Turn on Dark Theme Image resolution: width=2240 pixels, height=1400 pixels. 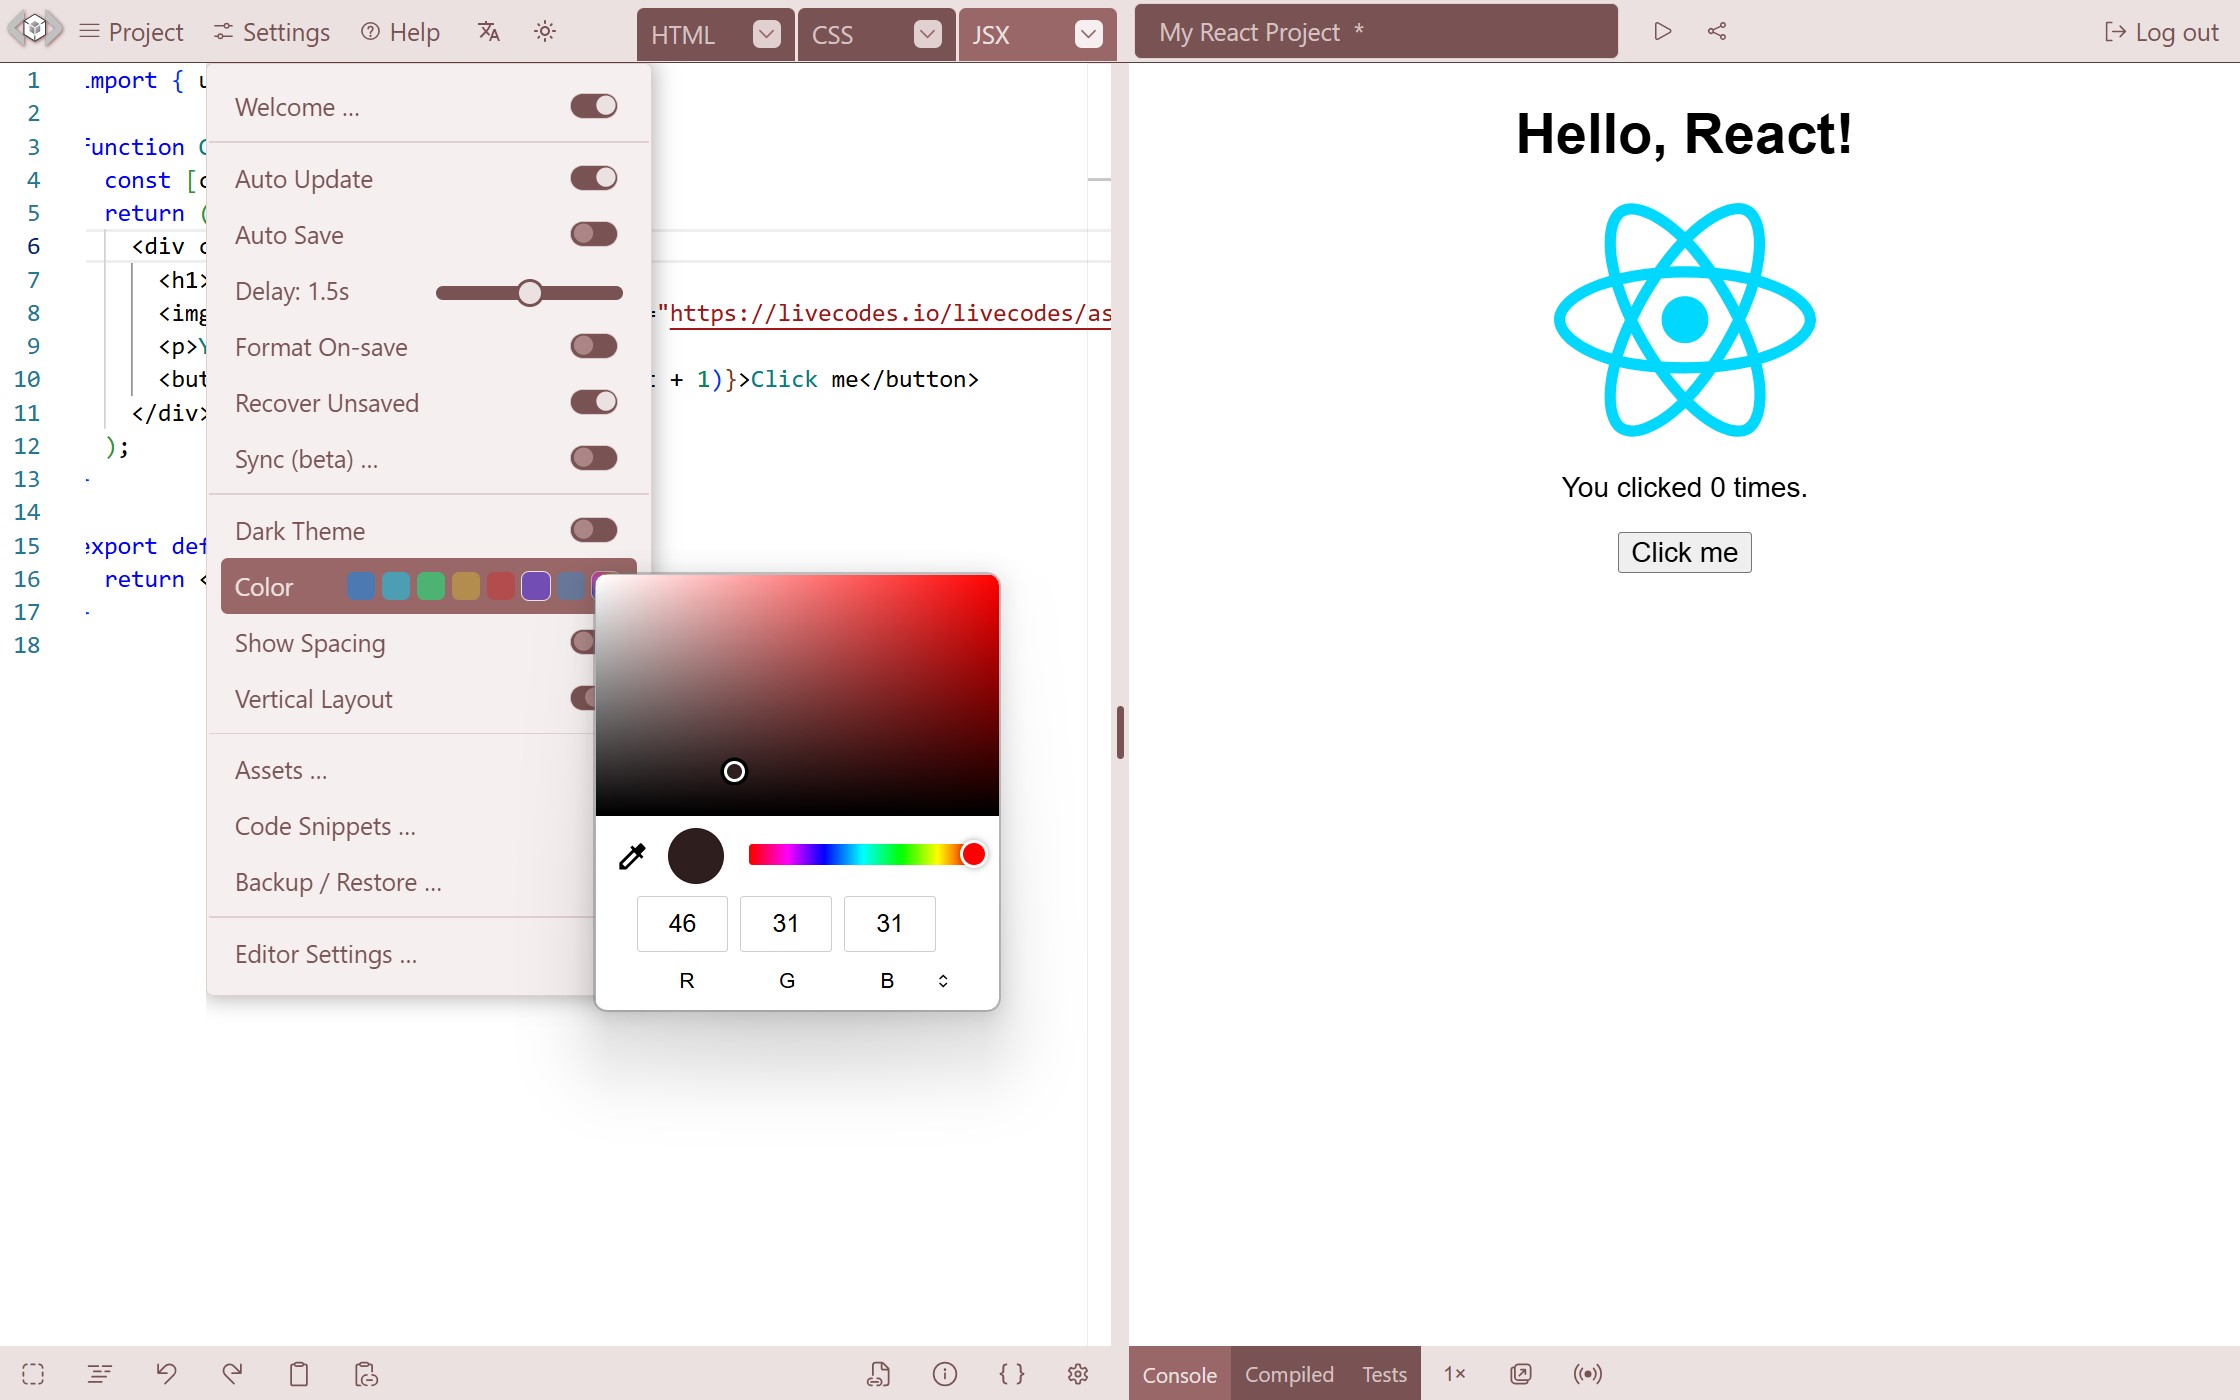click(592, 530)
